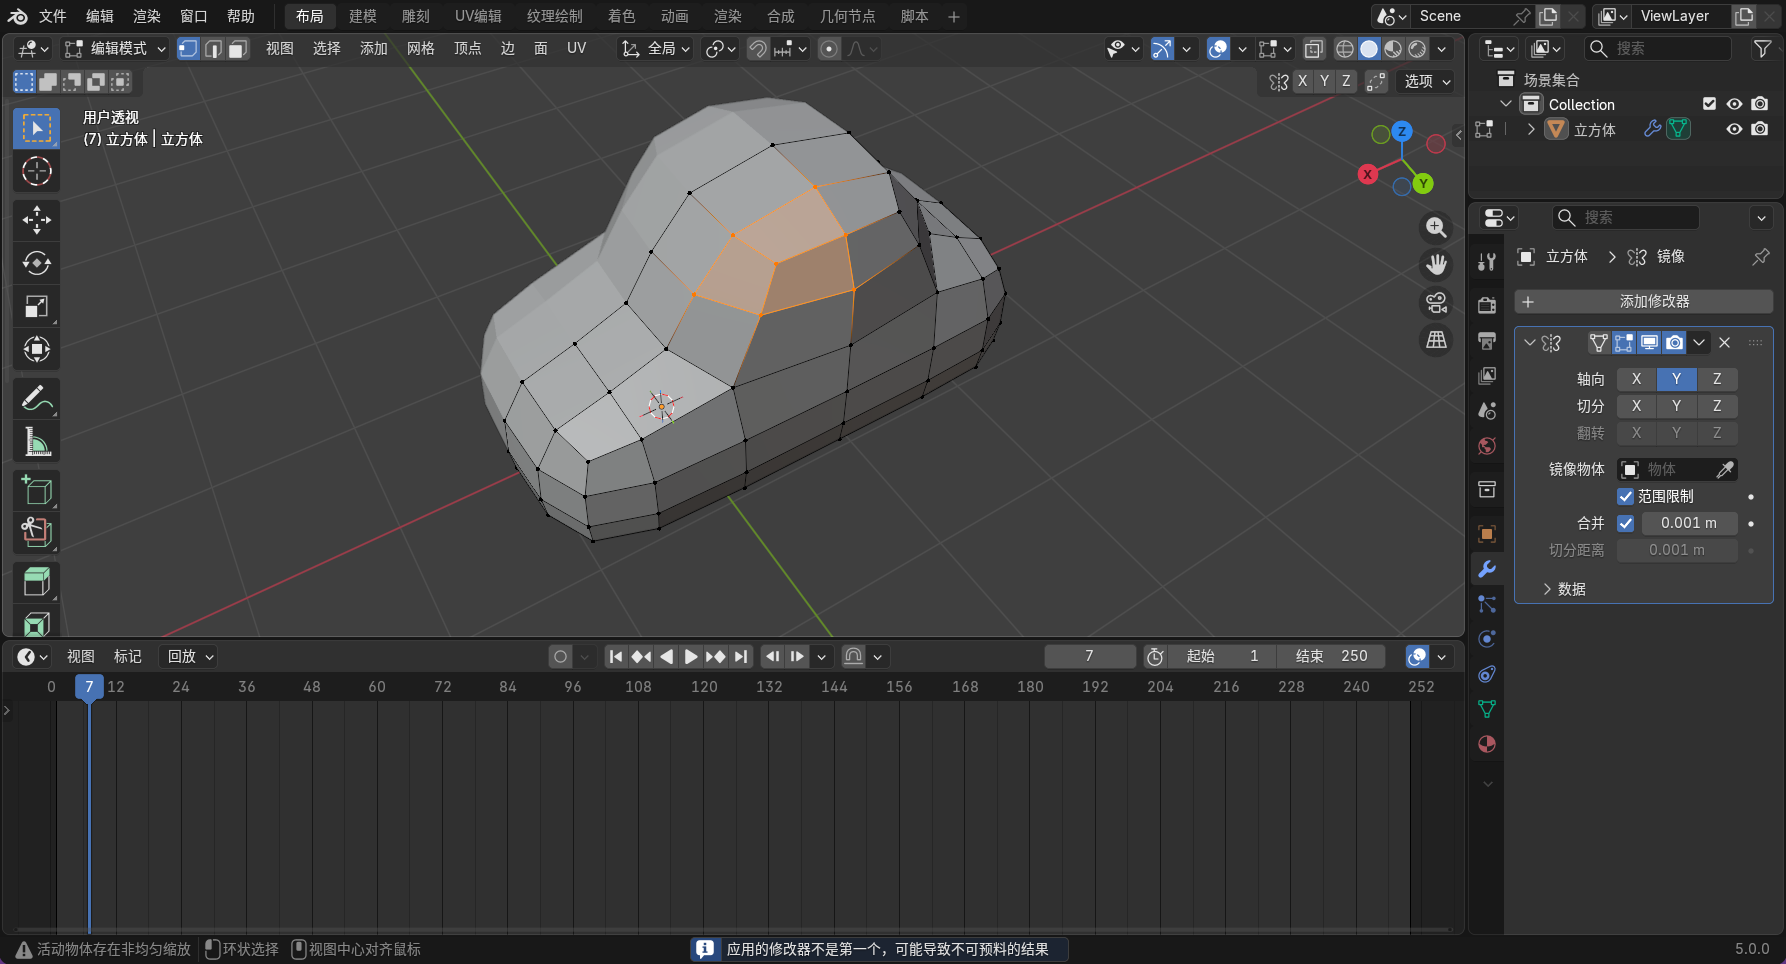
Task: Select the Move tool in toolbar
Action: tap(37, 220)
